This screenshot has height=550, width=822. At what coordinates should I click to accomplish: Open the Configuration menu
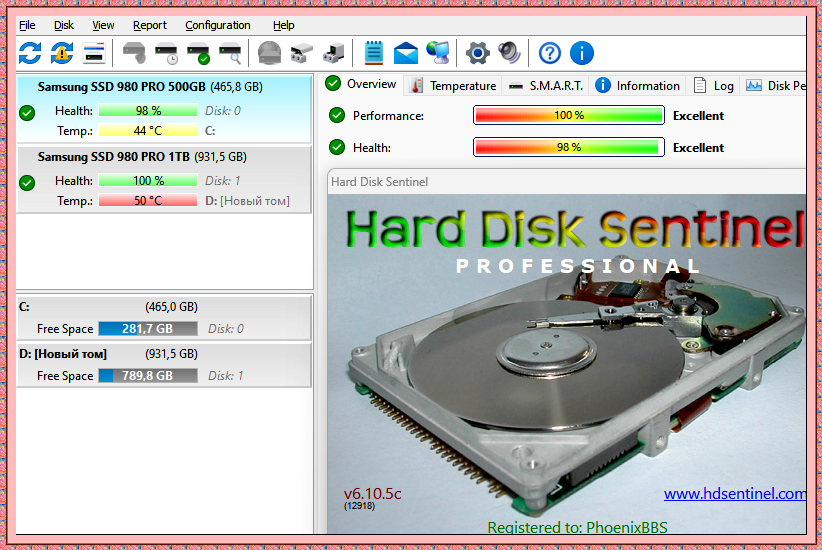pyautogui.click(x=218, y=25)
